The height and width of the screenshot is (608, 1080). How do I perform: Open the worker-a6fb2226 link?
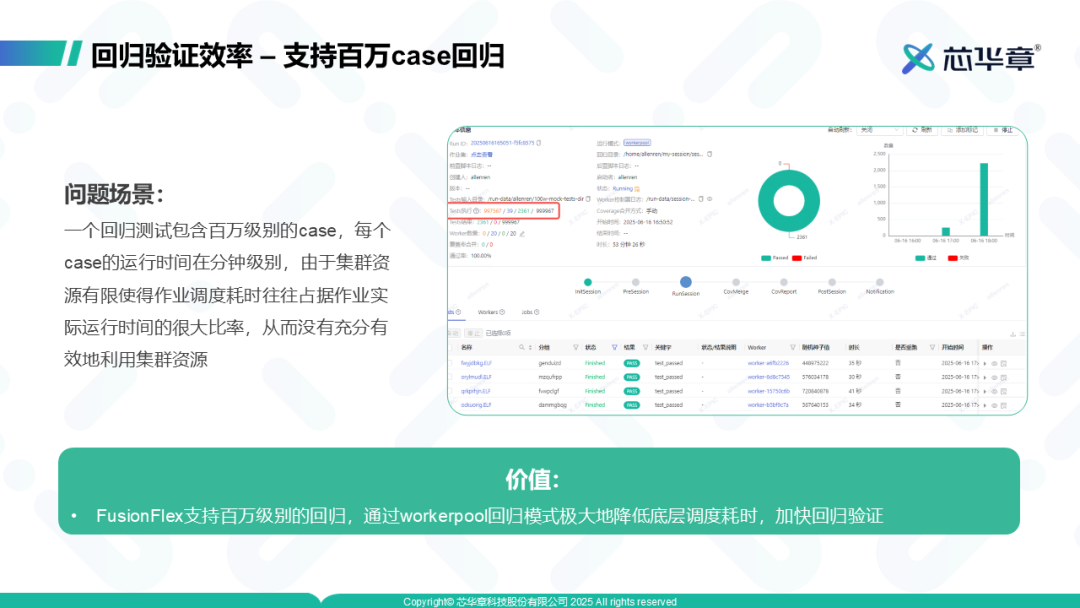768,363
